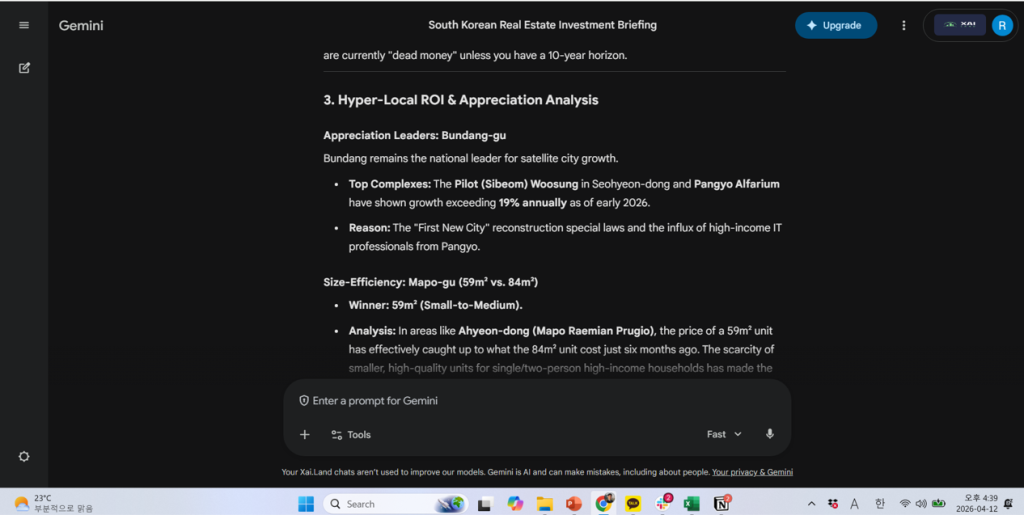Open PowerPoint from the taskbar
The width and height of the screenshot is (1024, 515).
[574, 504]
